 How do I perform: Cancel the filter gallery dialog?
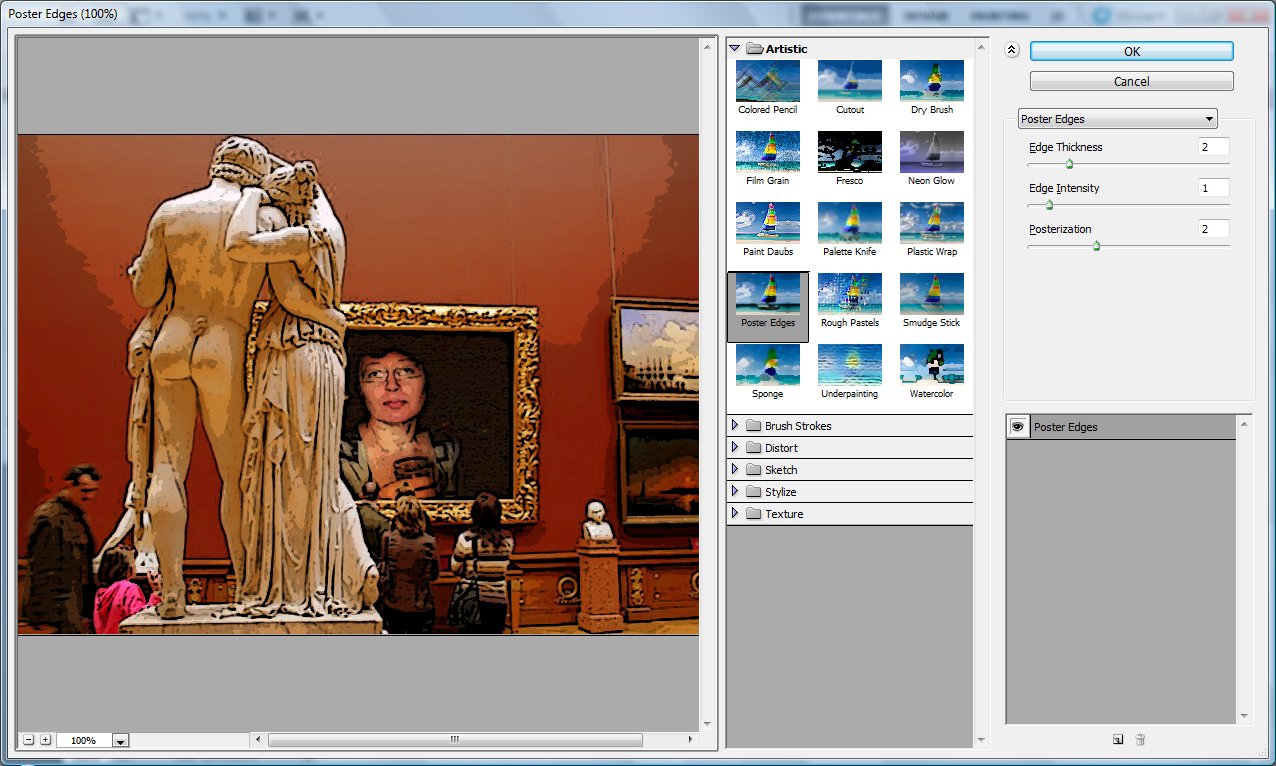pyautogui.click(x=1132, y=81)
